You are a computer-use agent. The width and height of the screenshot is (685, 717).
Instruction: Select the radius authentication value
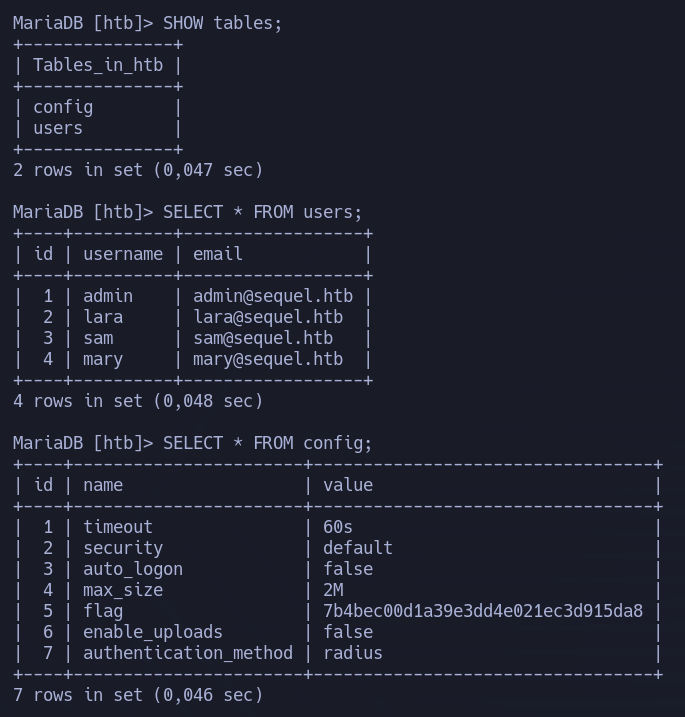[x=353, y=653]
